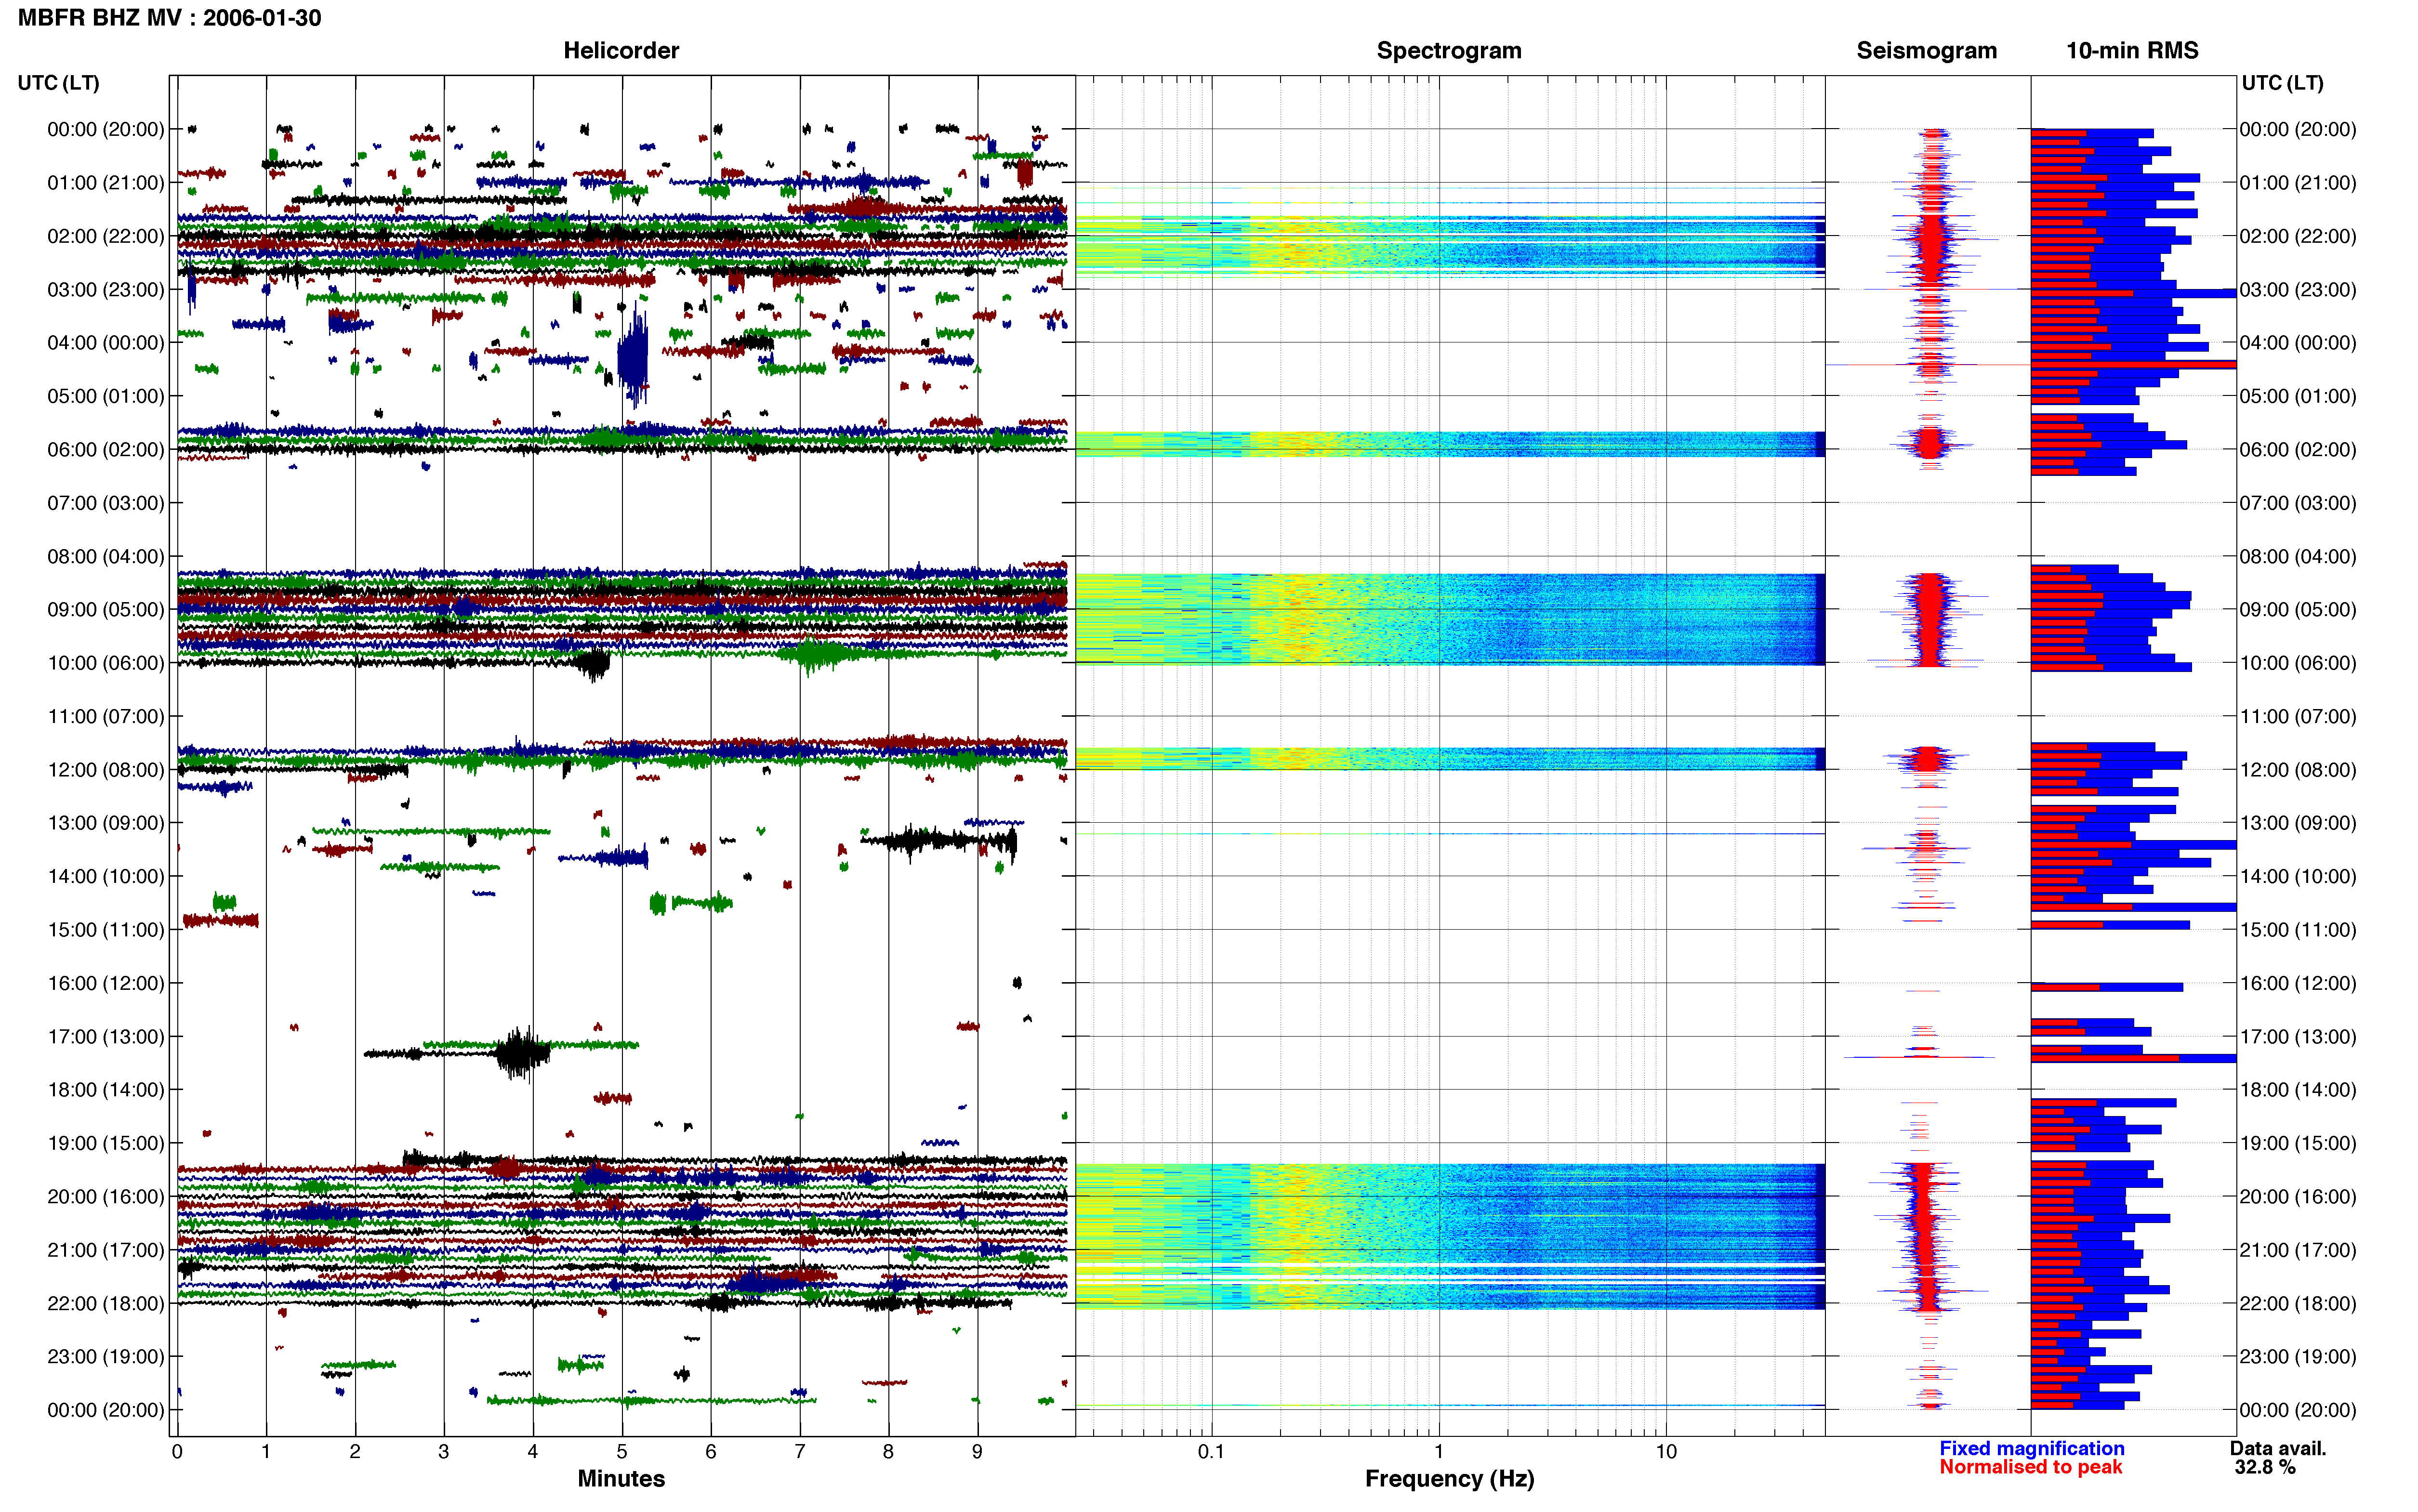The width and height of the screenshot is (2418, 1512).
Task: Click left time label '06:00 (02:00)'
Action: point(106,450)
